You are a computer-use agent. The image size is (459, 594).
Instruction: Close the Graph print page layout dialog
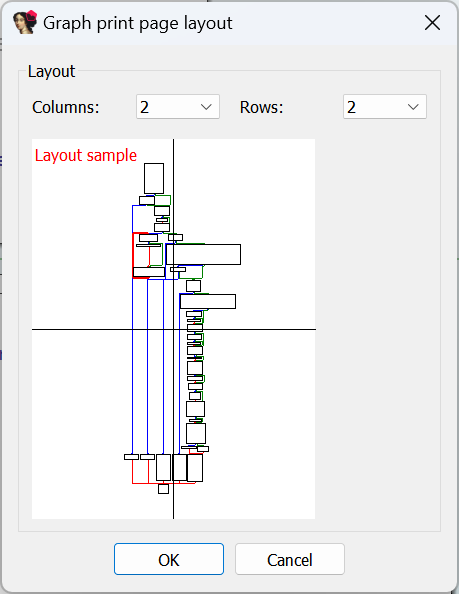432,23
